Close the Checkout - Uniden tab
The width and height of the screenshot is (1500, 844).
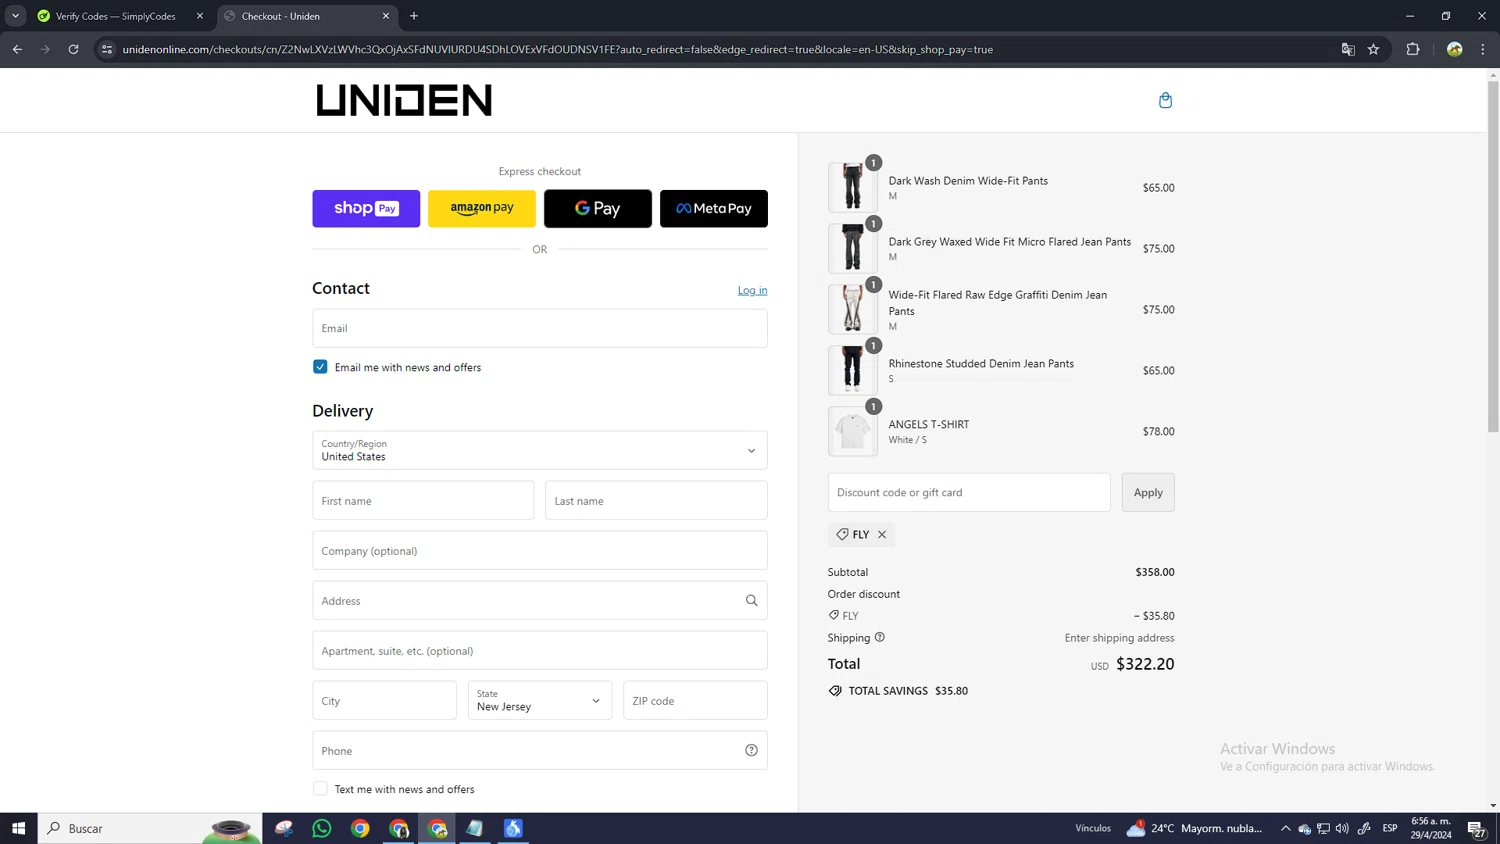click(386, 16)
